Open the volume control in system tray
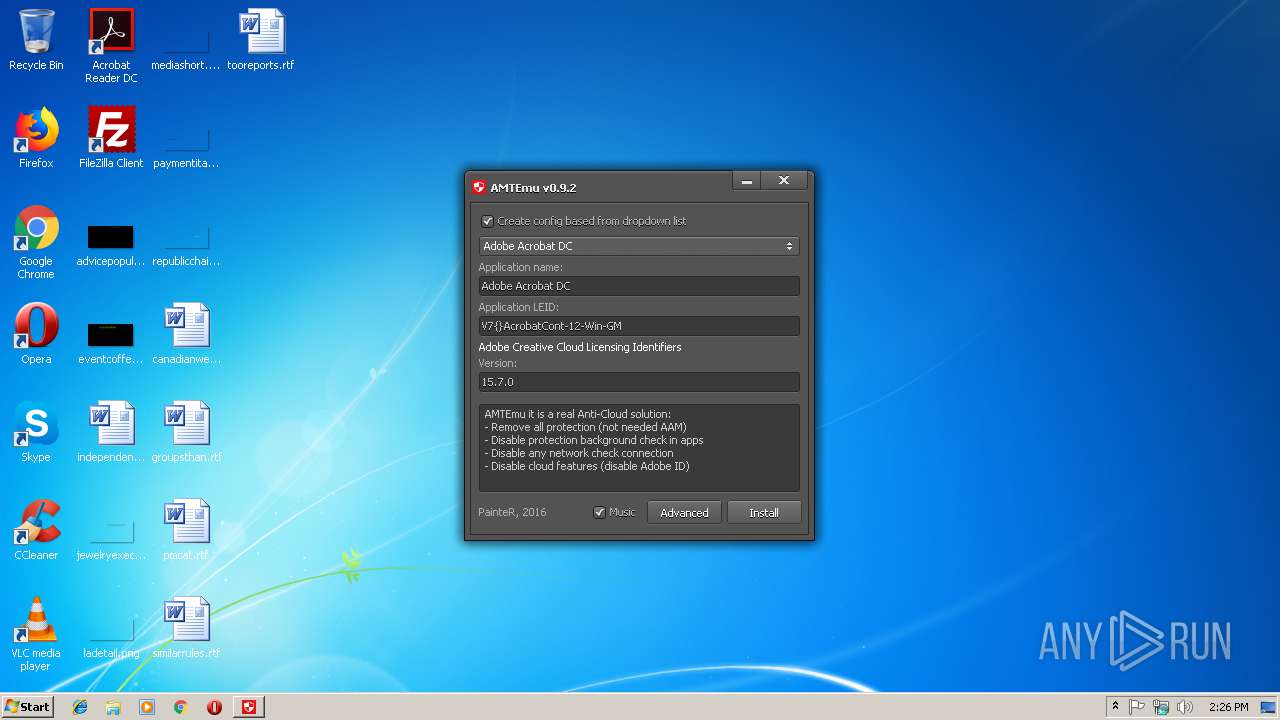The width and height of the screenshot is (1280, 720). click(1185, 707)
